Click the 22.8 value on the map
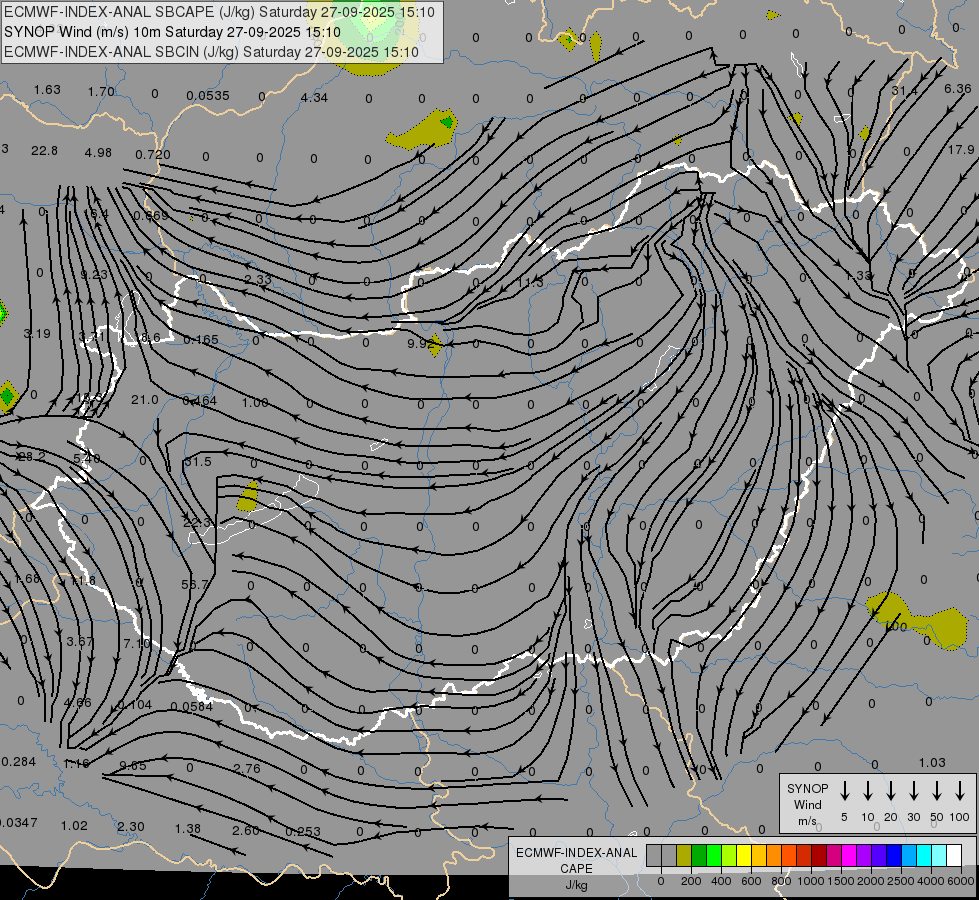This screenshot has height=900, width=979. (x=44, y=151)
